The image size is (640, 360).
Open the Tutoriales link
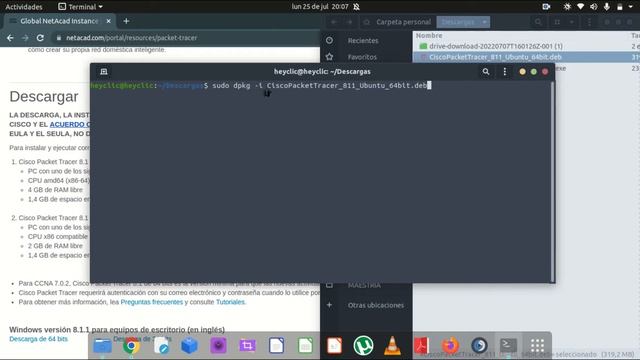pos(230,302)
